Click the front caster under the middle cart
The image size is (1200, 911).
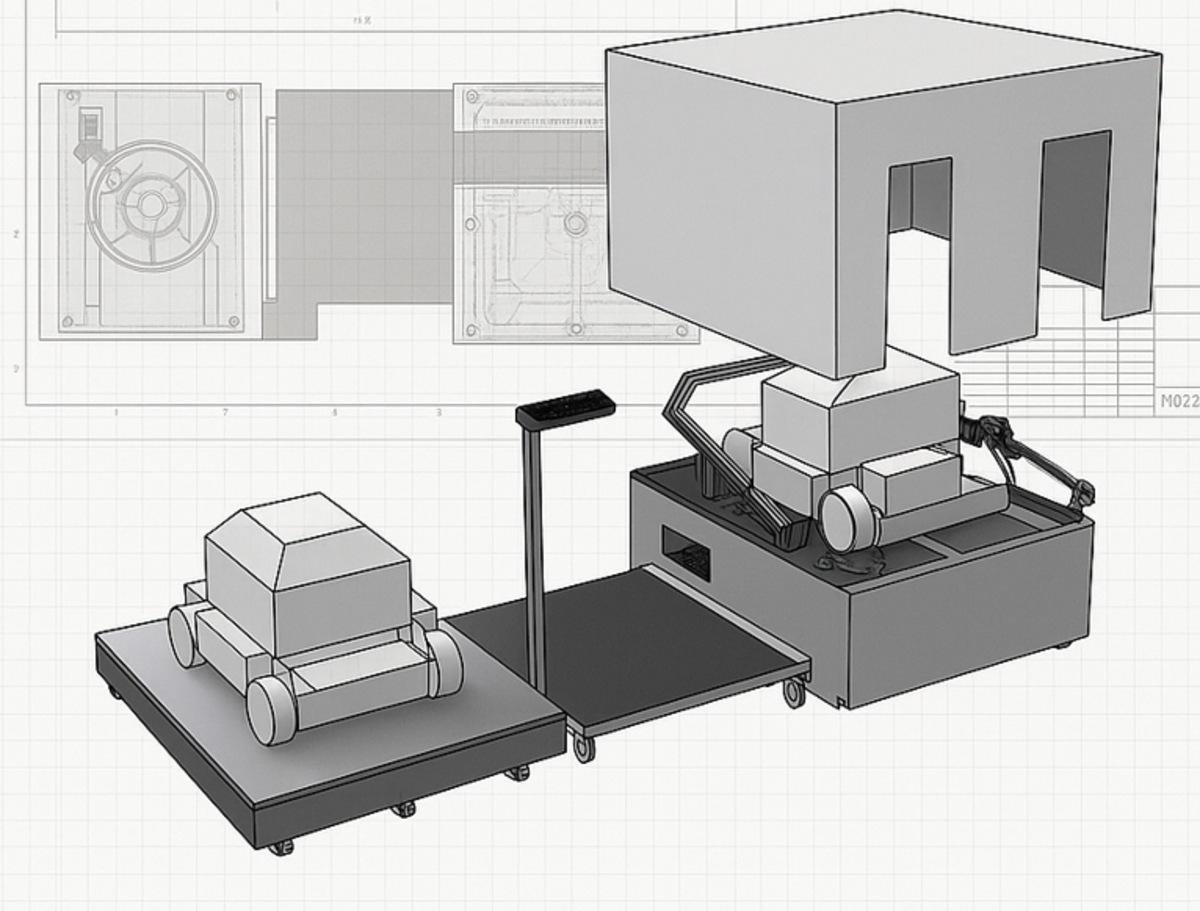click(x=583, y=747)
